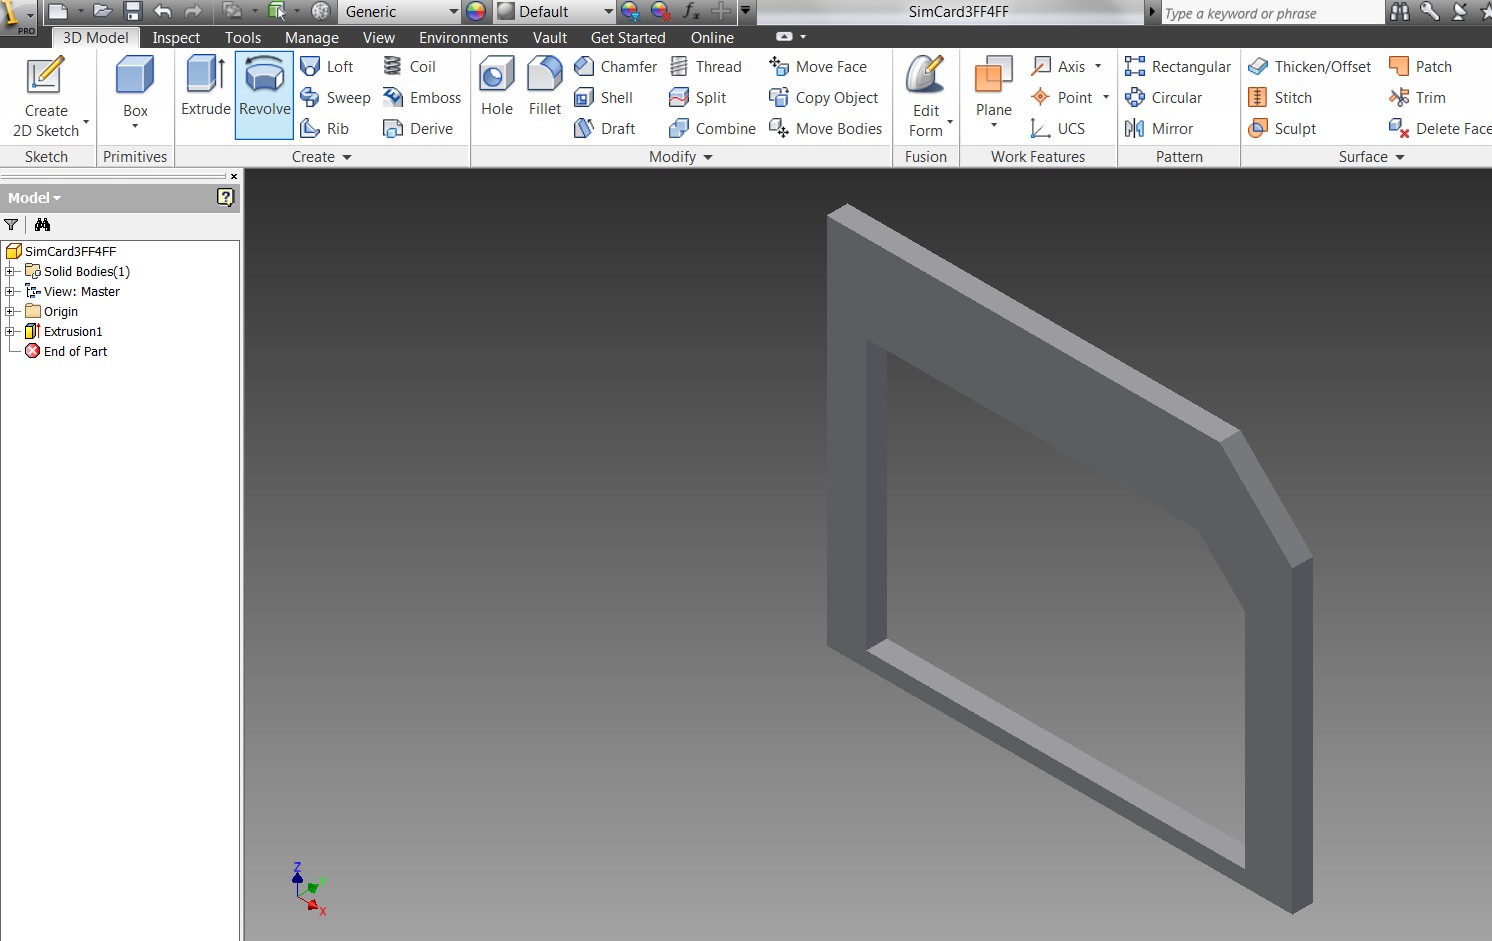The image size is (1492, 941).
Task: Choose the Copy Object tool
Action: coord(823,98)
